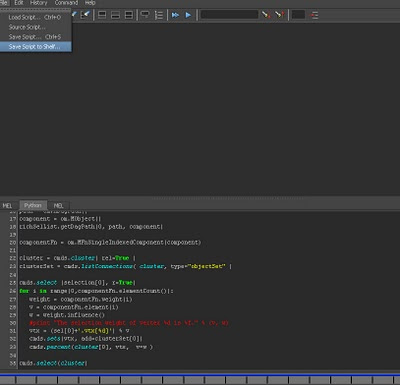Open the Edit menu
Screen dimensions: 400x385
19,3
